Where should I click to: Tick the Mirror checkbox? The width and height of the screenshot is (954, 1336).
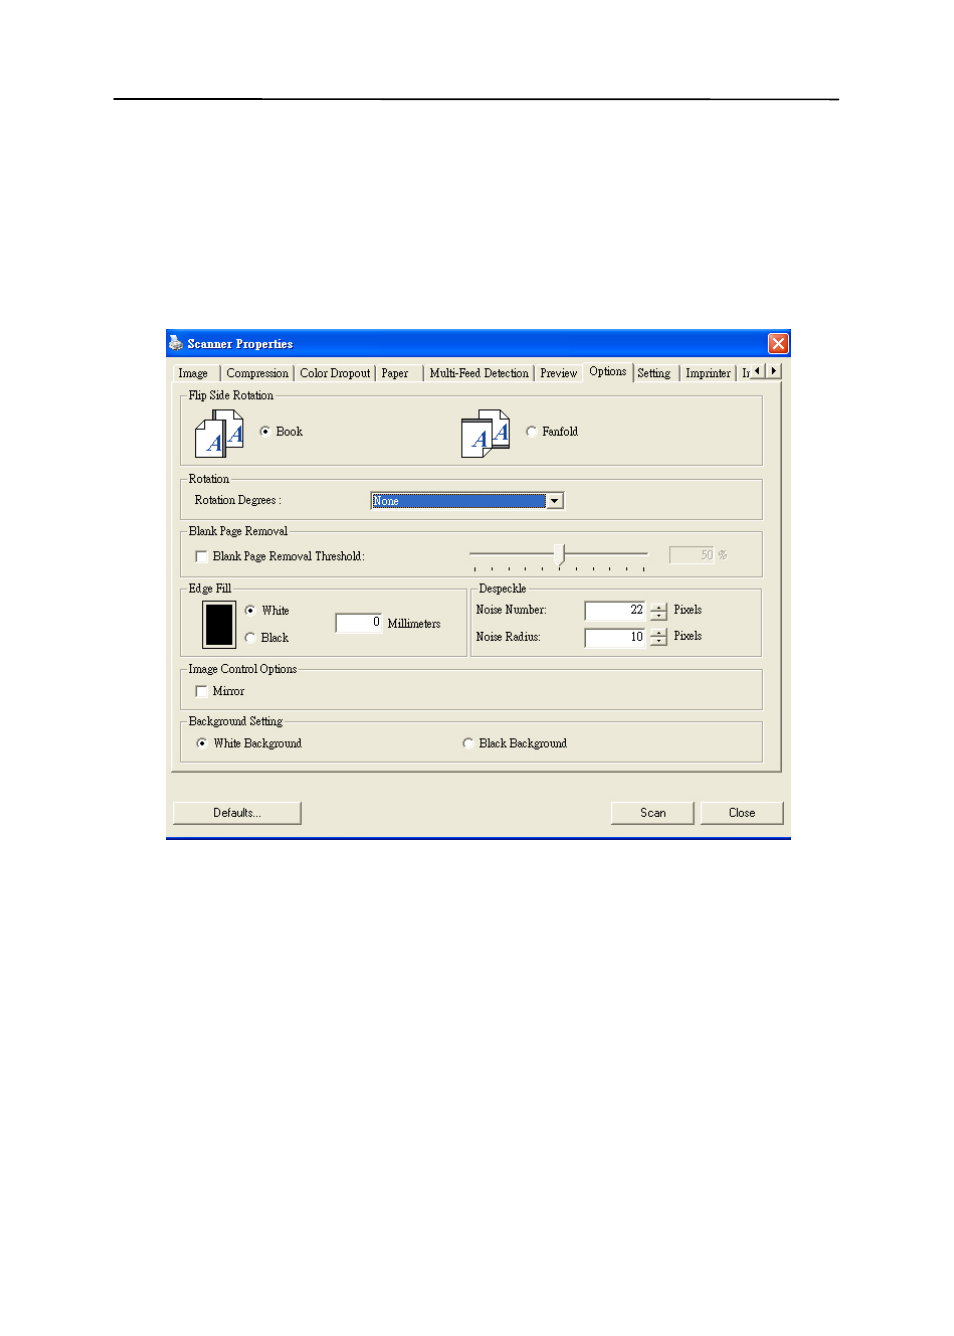(x=202, y=691)
